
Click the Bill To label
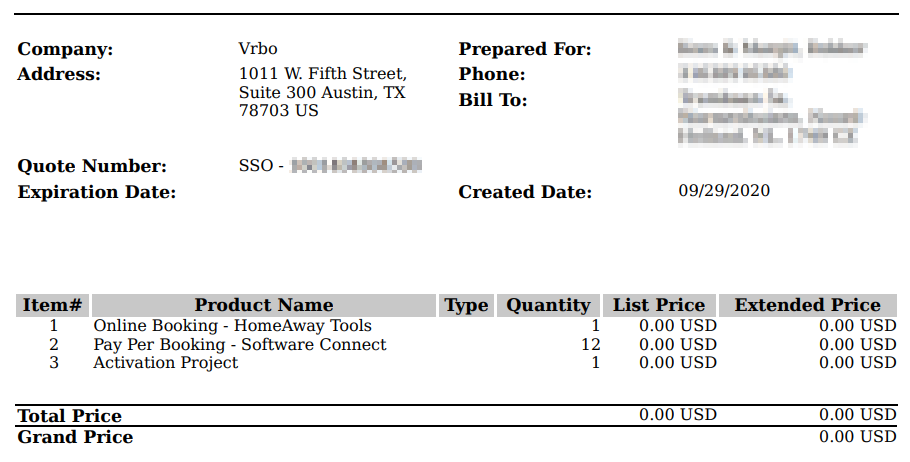pos(493,100)
